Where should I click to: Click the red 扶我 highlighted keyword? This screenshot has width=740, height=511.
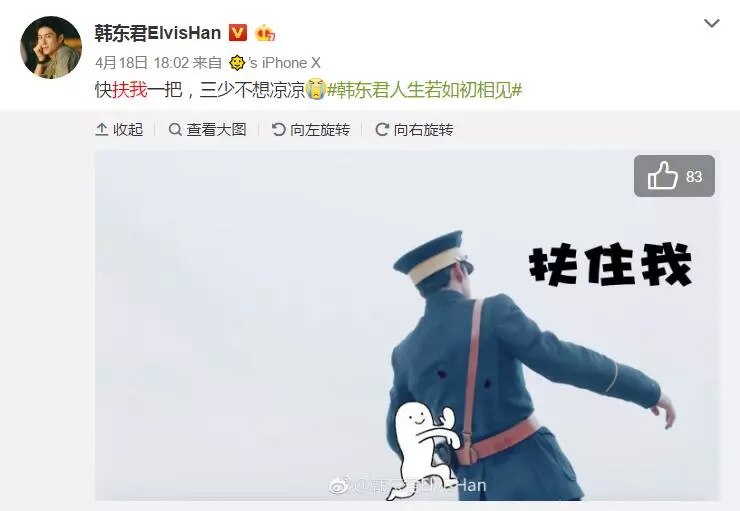130,90
